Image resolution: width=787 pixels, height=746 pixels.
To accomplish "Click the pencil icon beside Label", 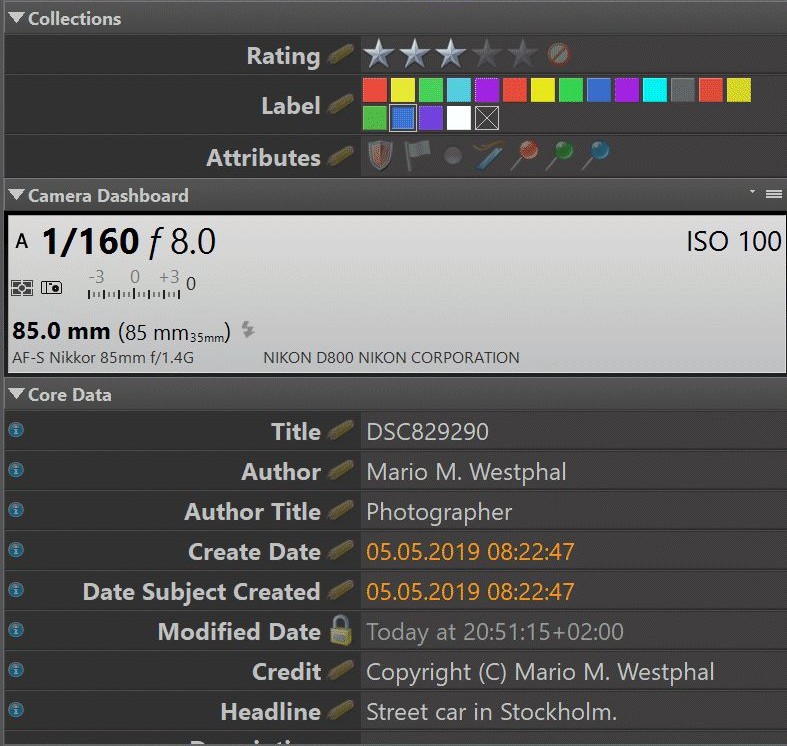I will point(341,104).
